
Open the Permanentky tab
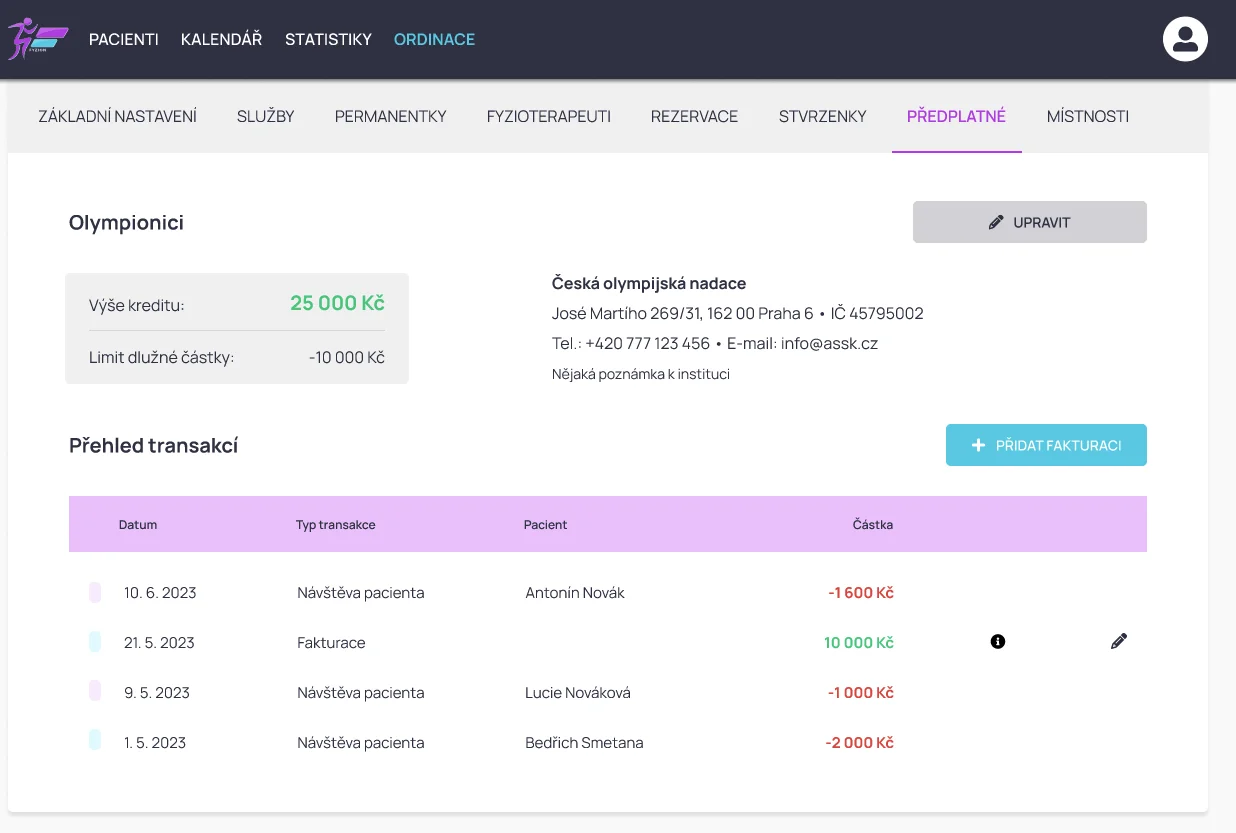pos(390,117)
